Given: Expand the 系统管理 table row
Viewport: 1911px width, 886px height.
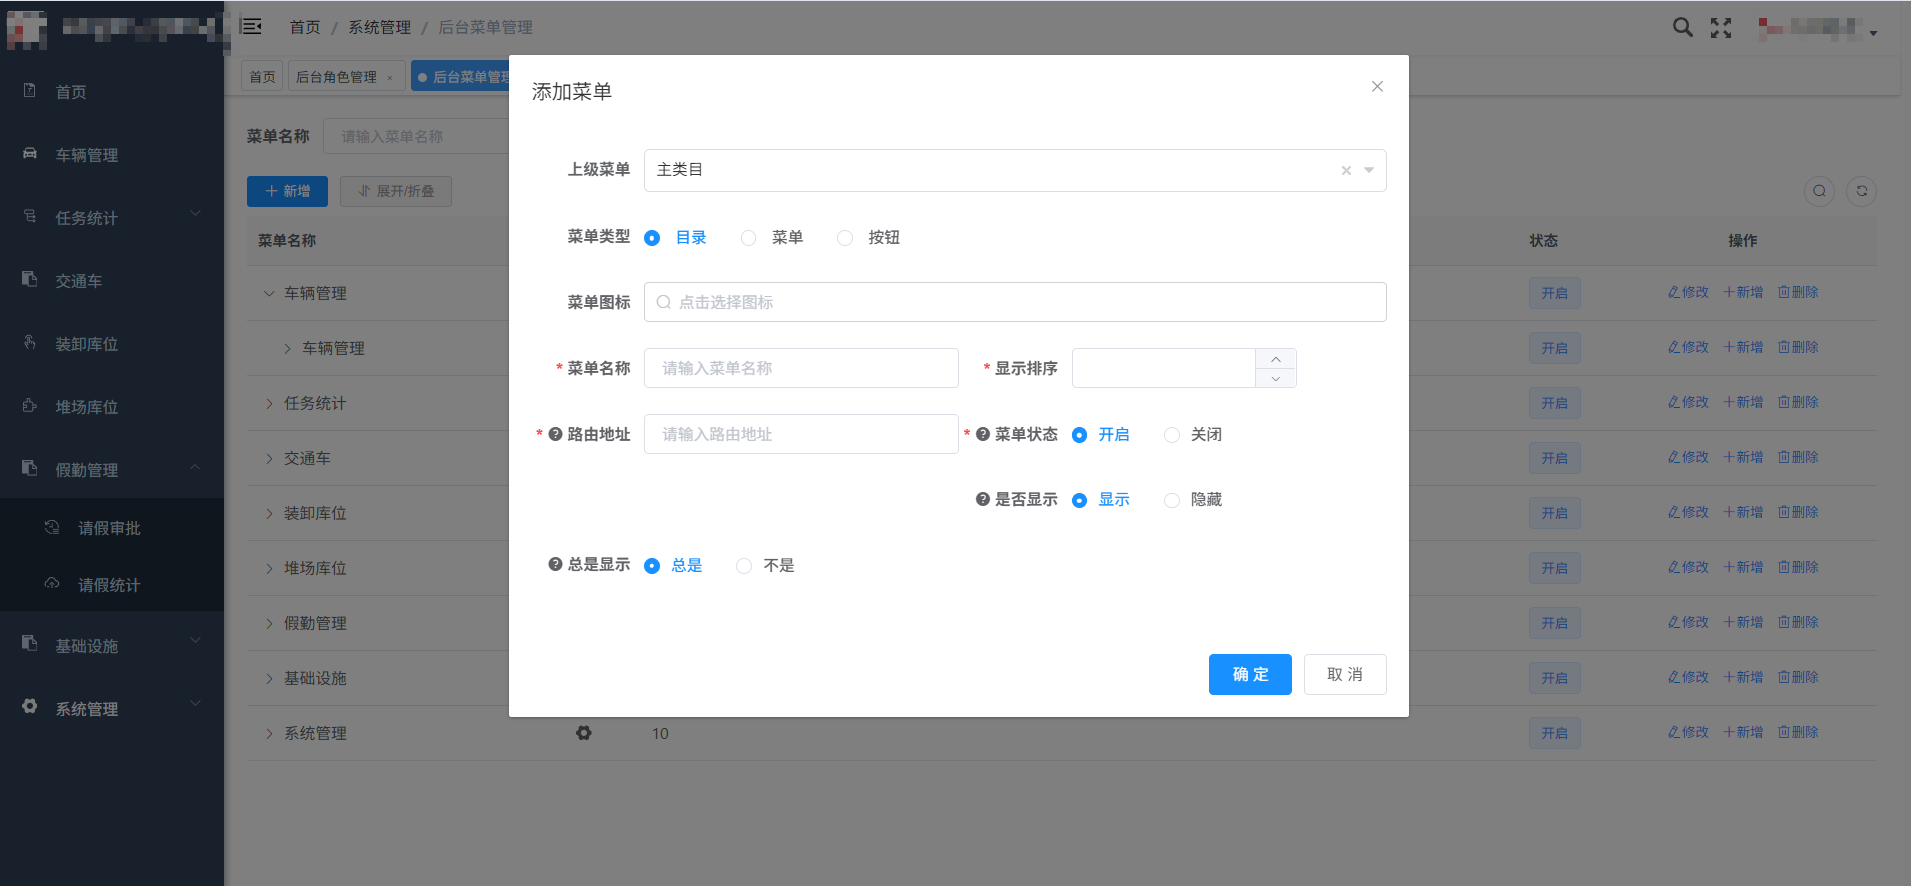Looking at the screenshot, I should pyautogui.click(x=269, y=733).
